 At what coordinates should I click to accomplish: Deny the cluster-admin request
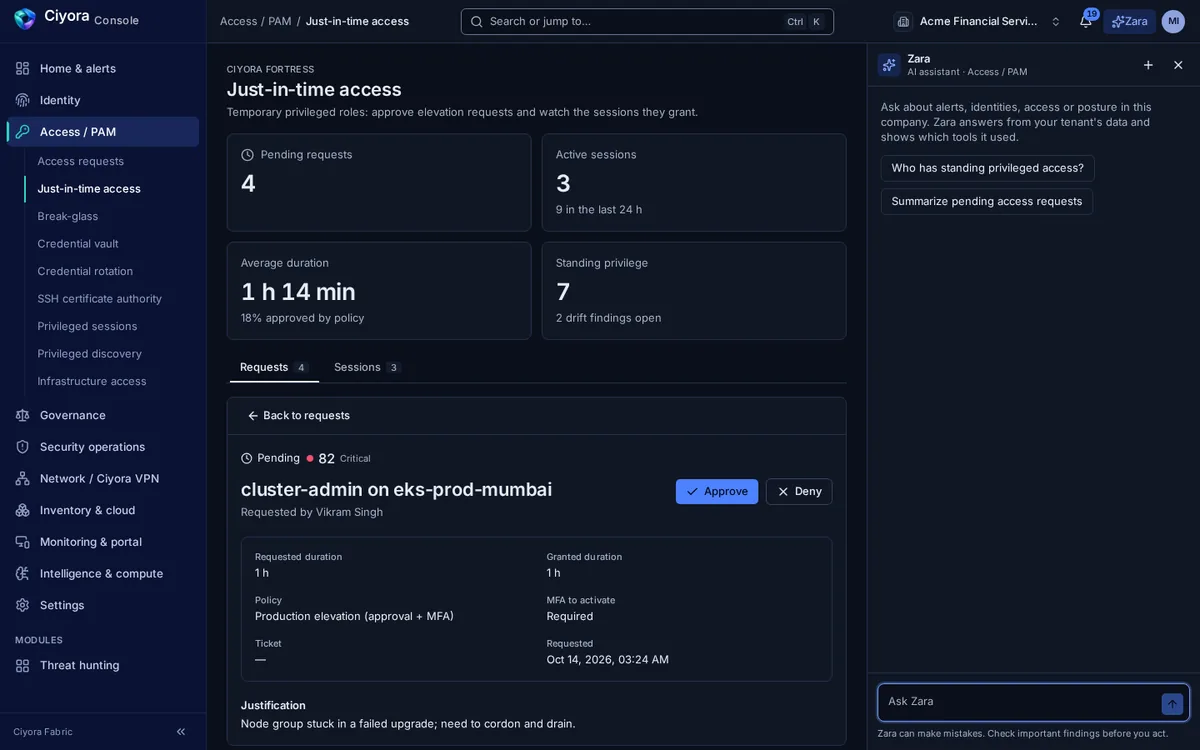click(799, 492)
